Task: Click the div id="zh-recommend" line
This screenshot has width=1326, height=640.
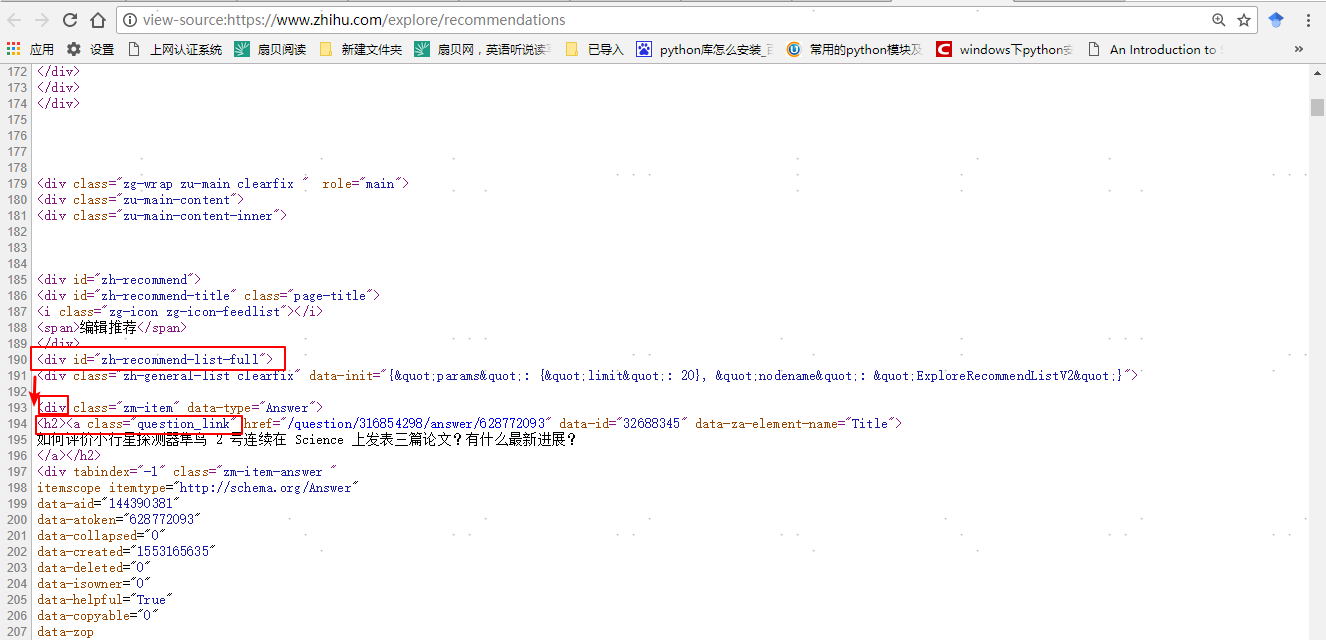Action: (x=119, y=280)
